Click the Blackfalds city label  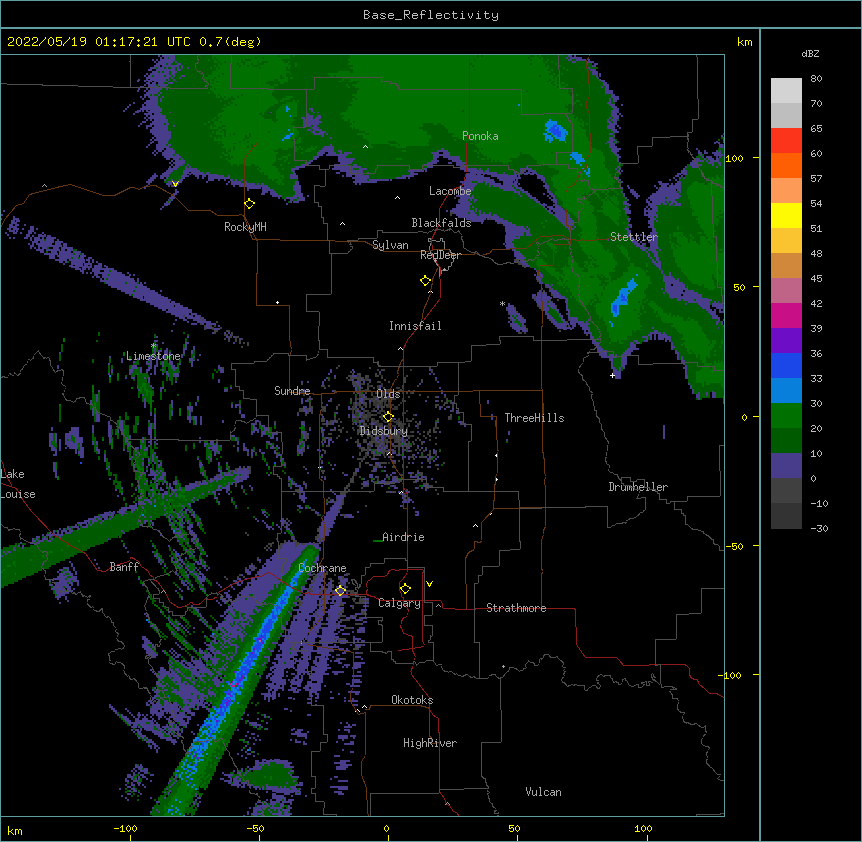coord(441,223)
